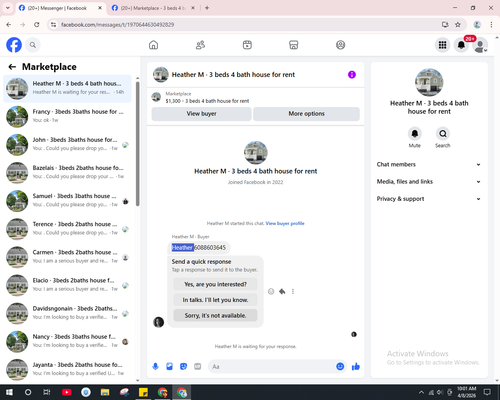The width and height of the screenshot is (500, 400).
Task: Expand Chat members section
Action: (429, 164)
